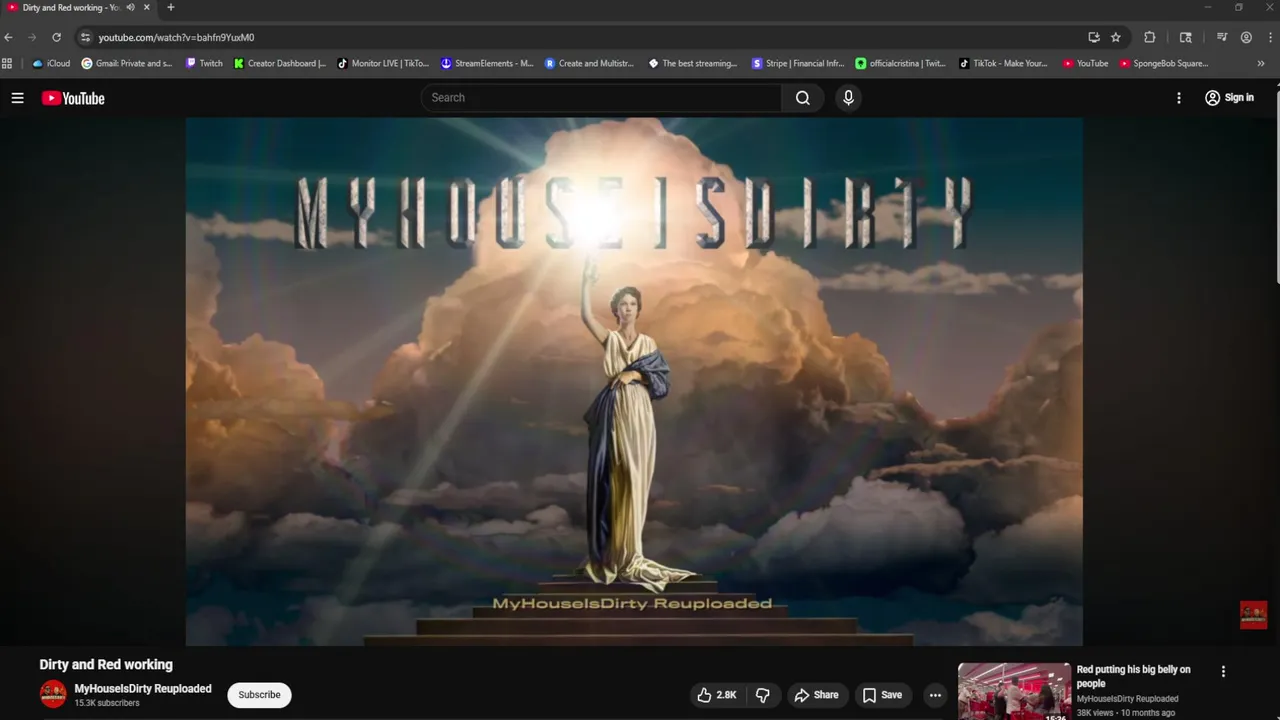Image resolution: width=1280 pixels, height=720 pixels.
Task: Open Twitch bookmark
Action: click(205, 63)
